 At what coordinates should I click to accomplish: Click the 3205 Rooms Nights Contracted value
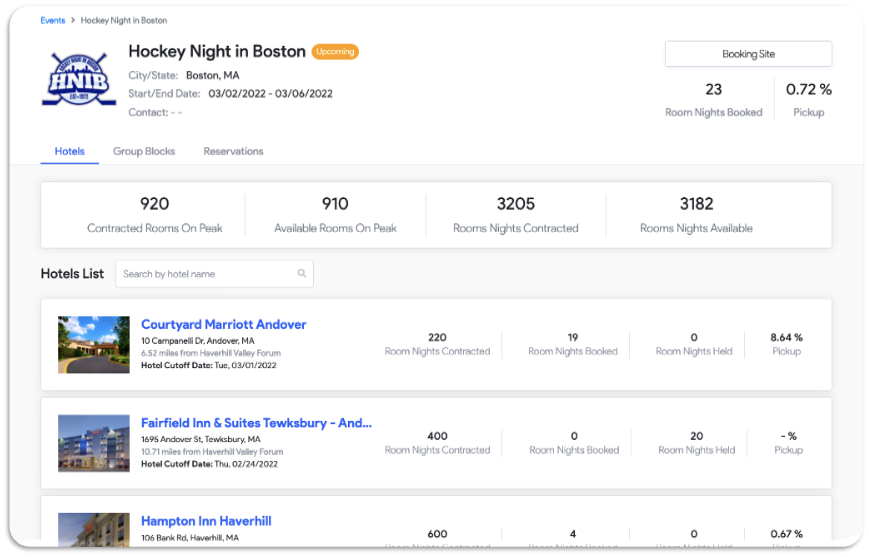click(515, 204)
